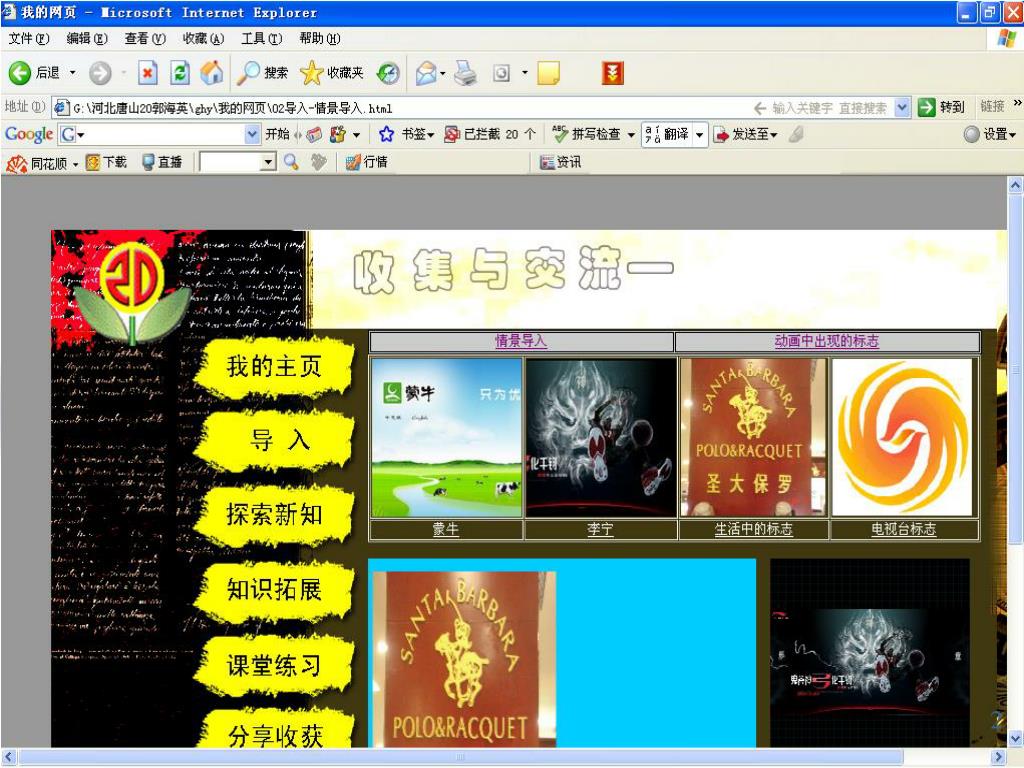Click 直播 icon in stock toolbar

point(148,162)
